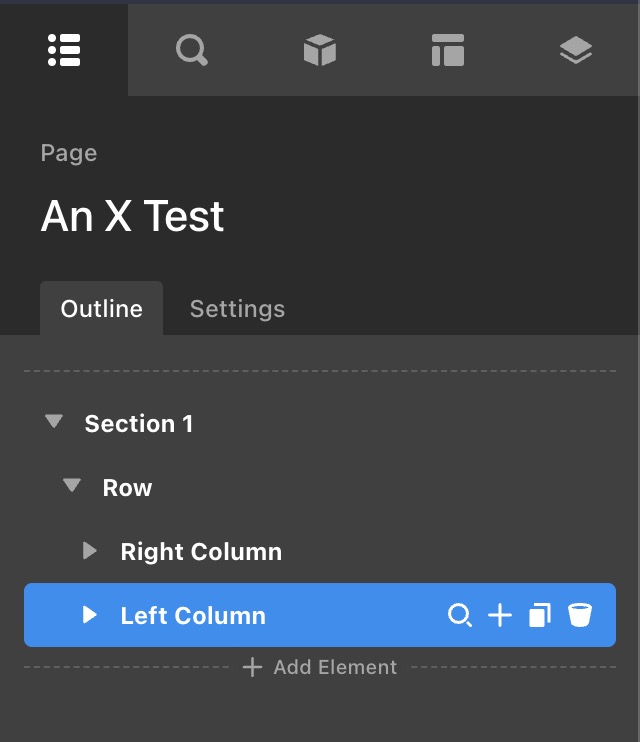The height and width of the screenshot is (742, 640).
Task: Inspect Left Column with magnifier icon
Action: [x=459, y=615]
